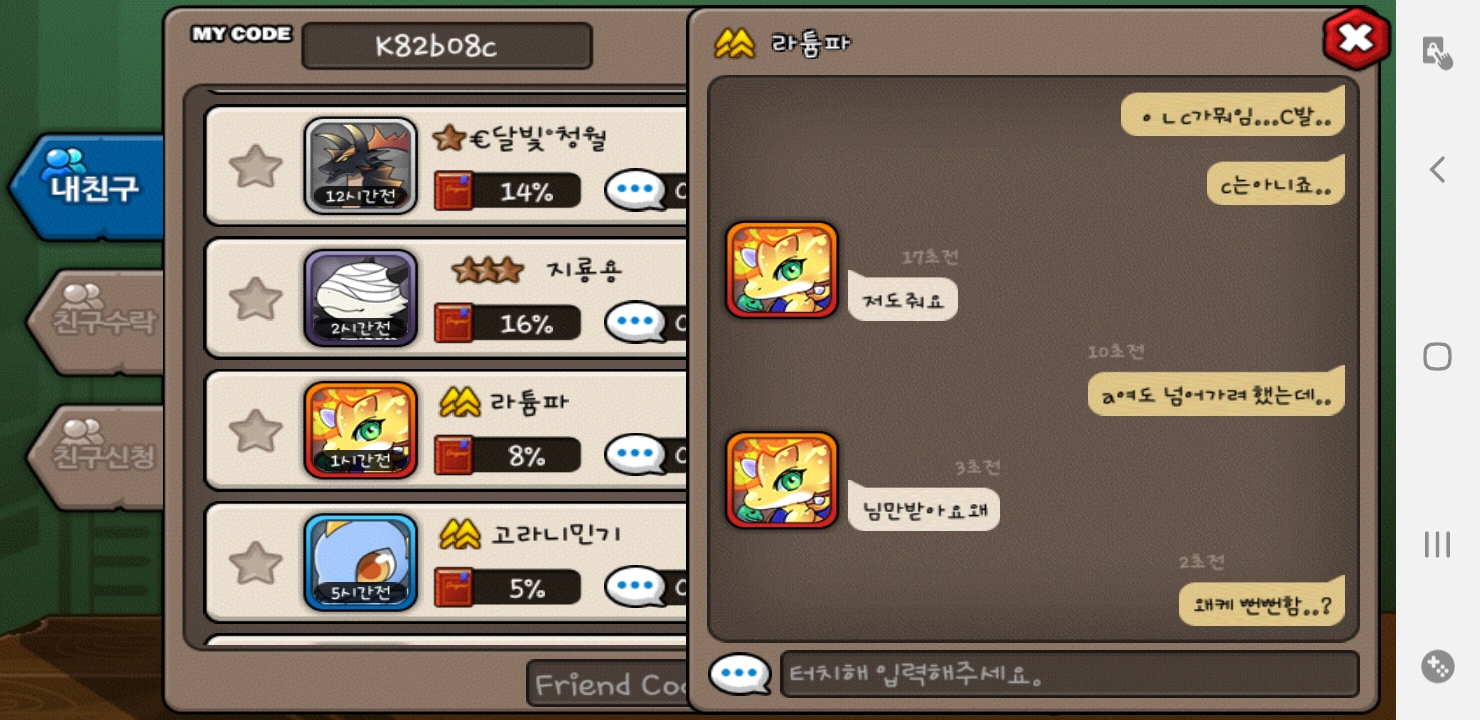Click the Friend Code button
1480x720 pixels.
(x=608, y=684)
